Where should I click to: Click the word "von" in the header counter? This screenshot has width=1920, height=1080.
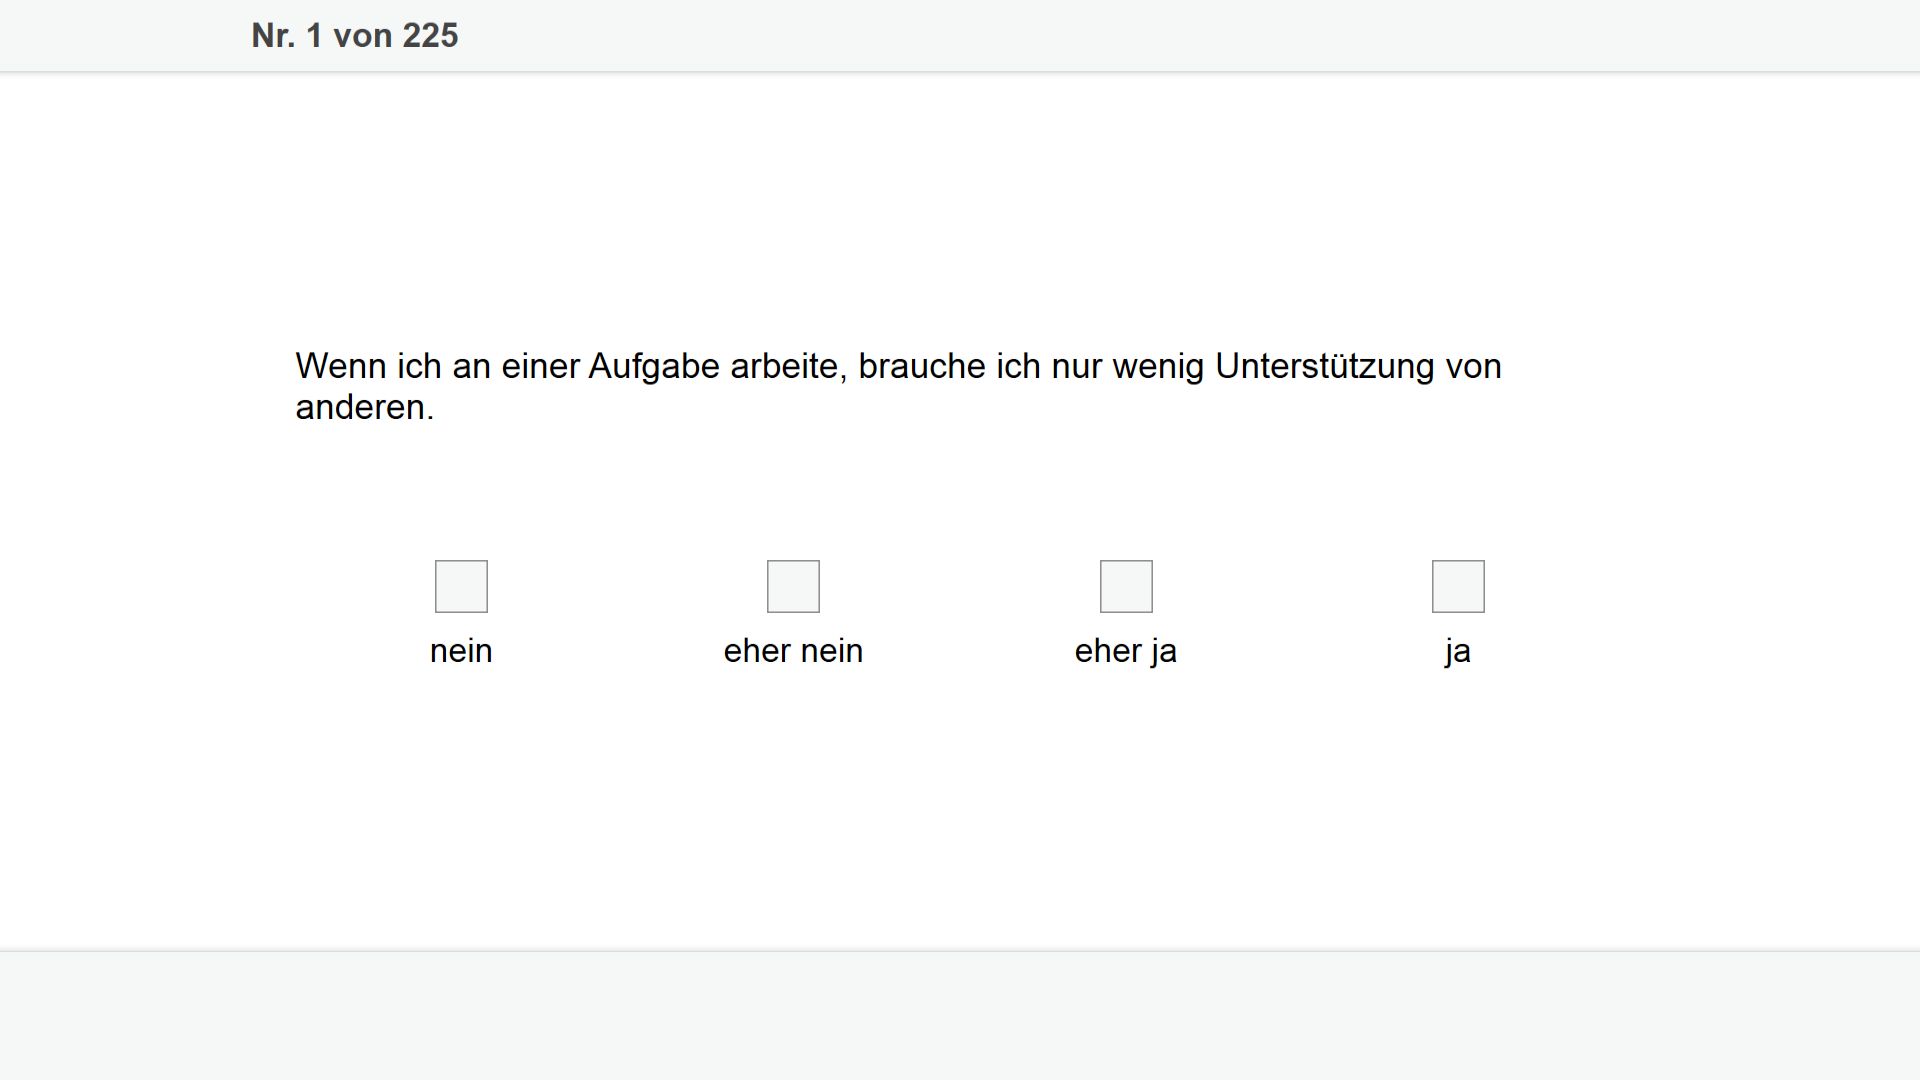point(363,37)
